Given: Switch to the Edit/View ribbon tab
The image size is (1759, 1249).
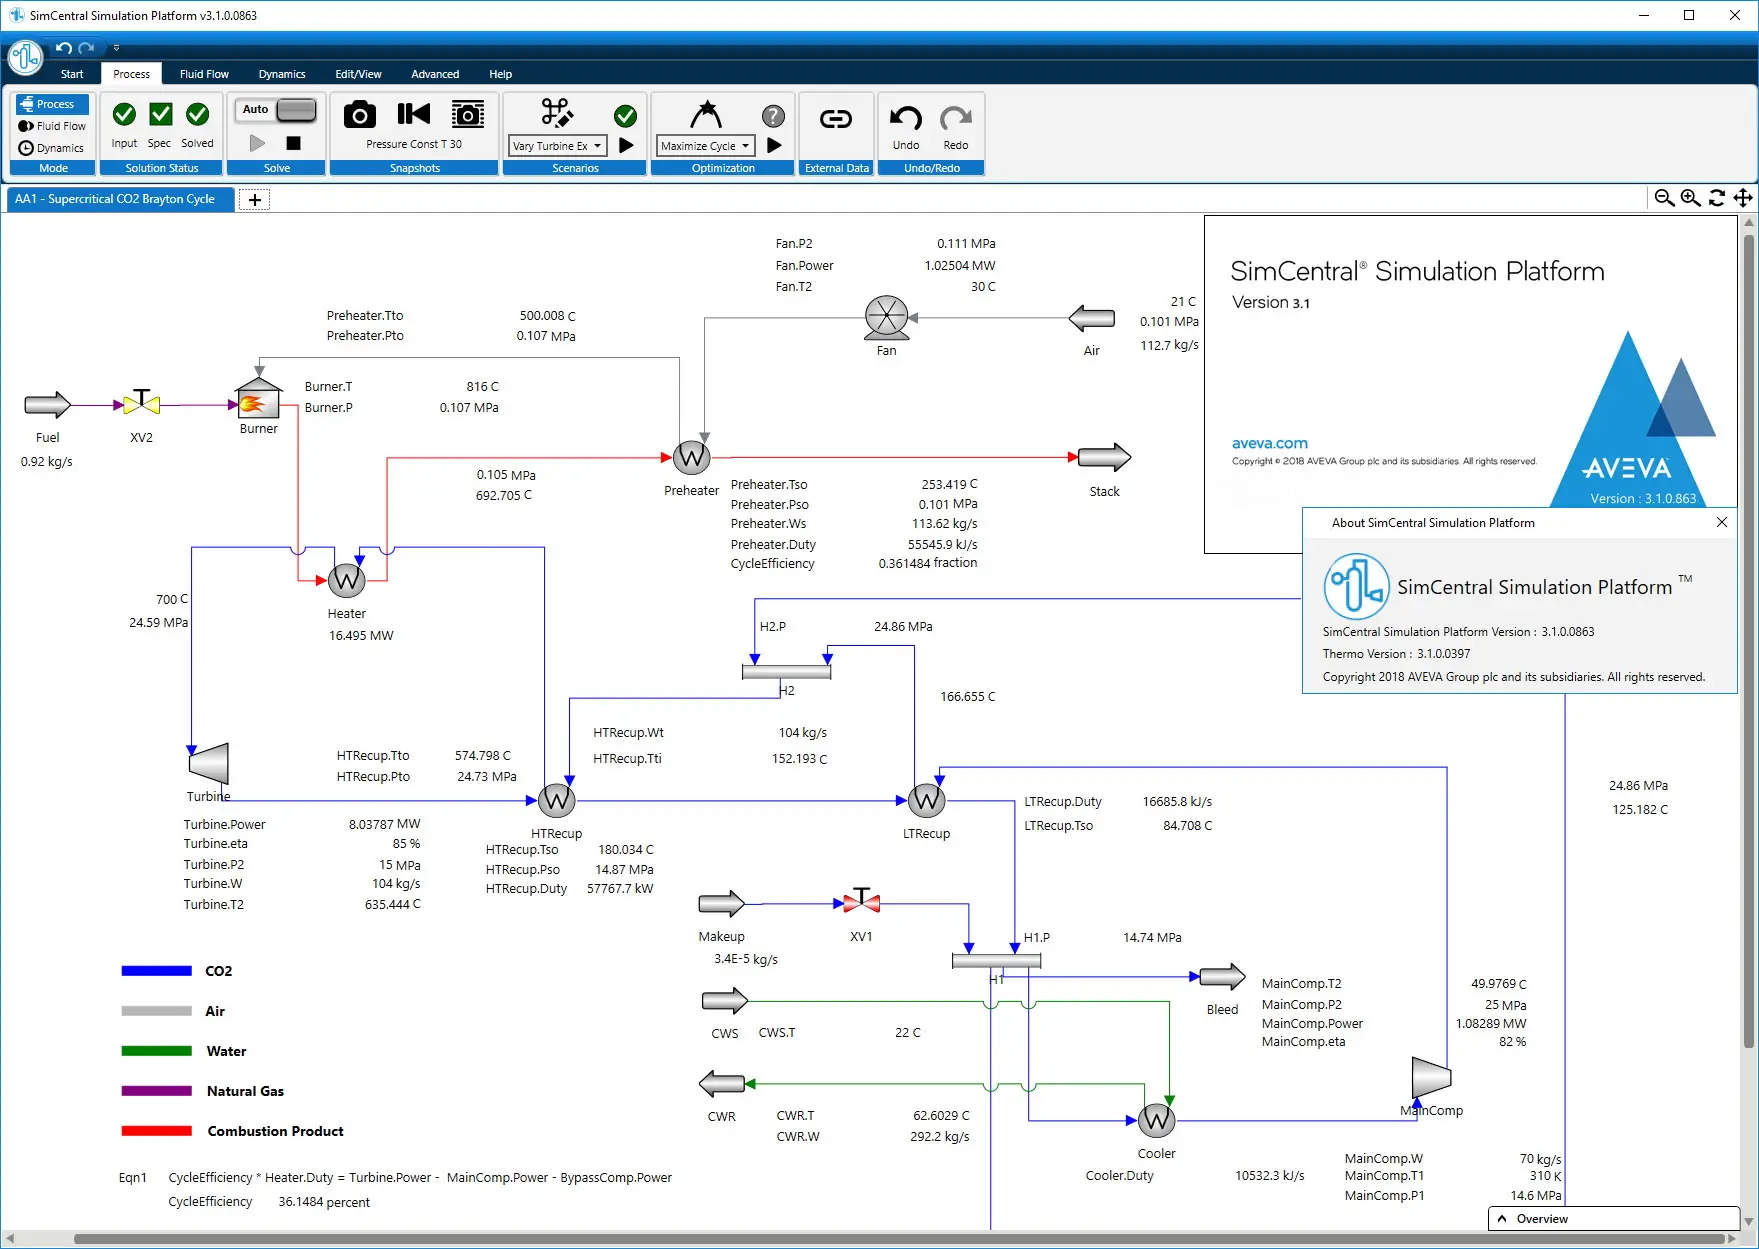Looking at the screenshot, I should pos(358,74).
